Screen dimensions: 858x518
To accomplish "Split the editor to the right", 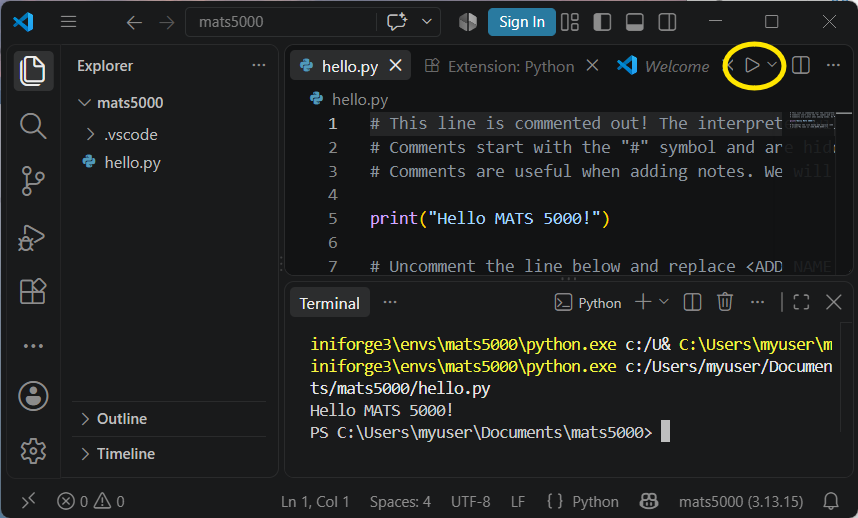I will (x=801, y=66).
